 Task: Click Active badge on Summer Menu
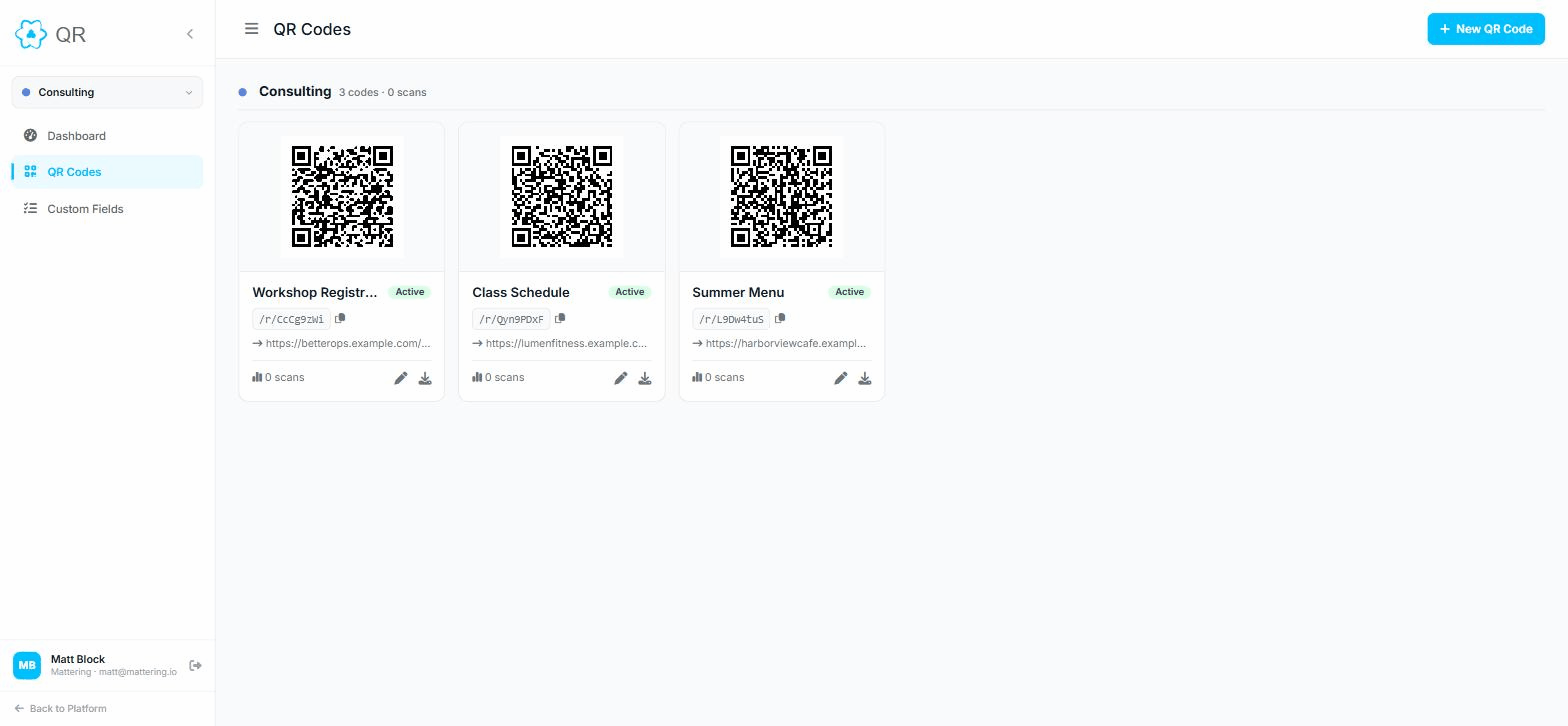[850, 292]
